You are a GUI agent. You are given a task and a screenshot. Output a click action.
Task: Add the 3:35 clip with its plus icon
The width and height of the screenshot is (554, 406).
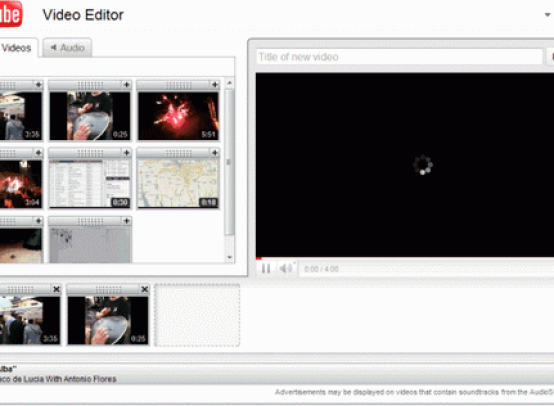tap(39, 84)
